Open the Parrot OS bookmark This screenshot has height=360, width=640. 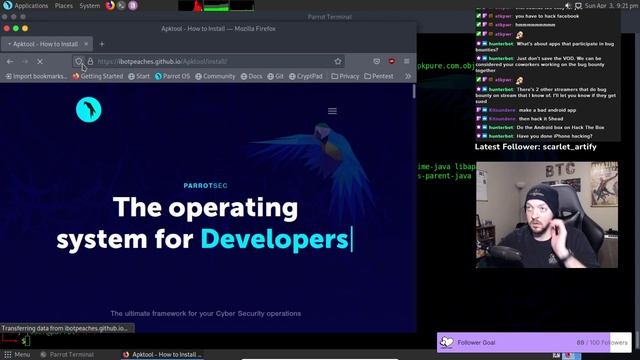[x=172, y=76]
